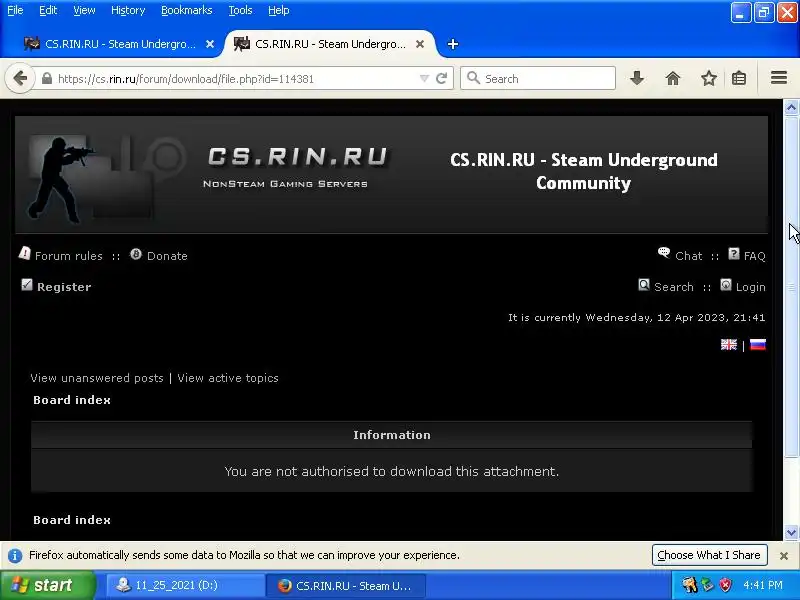
Task: Open a new tab with plus button
Action: pyautogui.click(x=453, y=44)
